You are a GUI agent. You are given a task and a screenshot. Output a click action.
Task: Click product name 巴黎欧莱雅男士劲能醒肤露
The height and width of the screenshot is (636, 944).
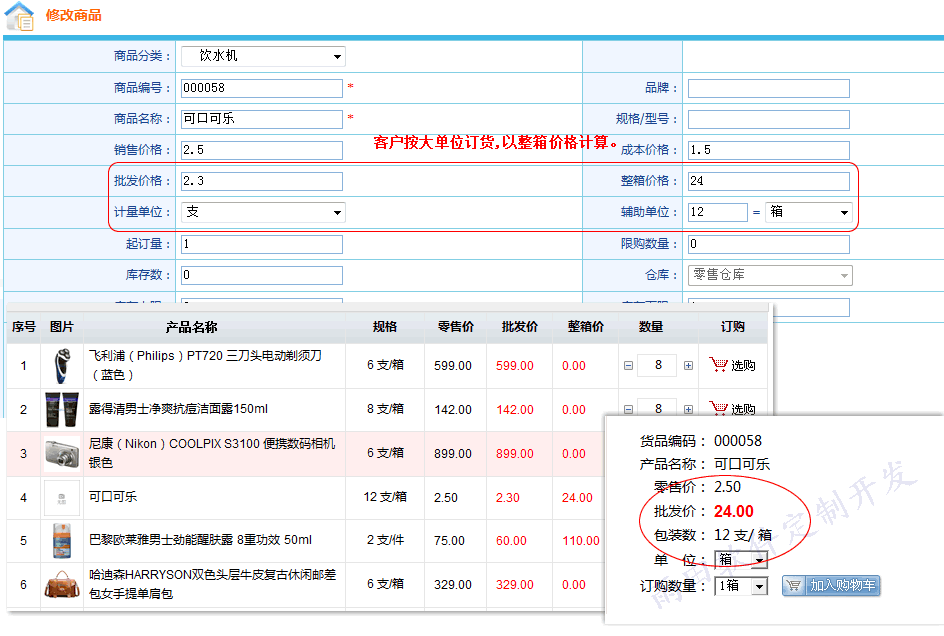[x=200, y=540]
